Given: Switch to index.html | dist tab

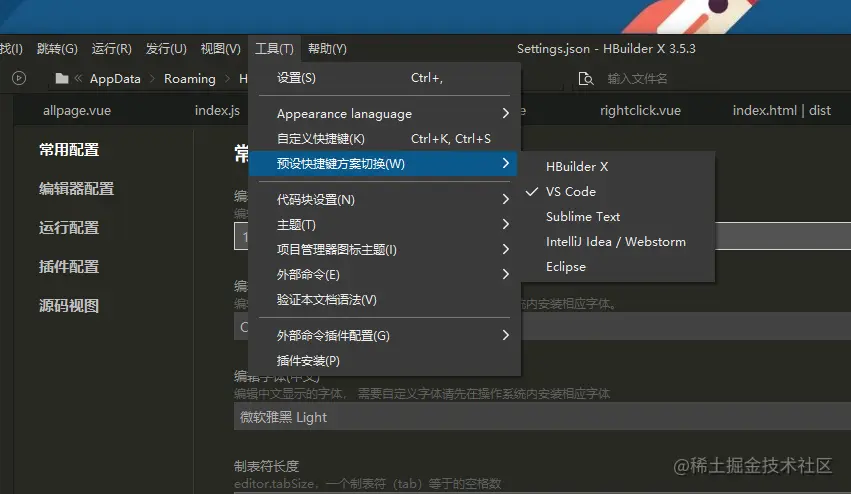Looking at the screenshot, I should point(782,110).
